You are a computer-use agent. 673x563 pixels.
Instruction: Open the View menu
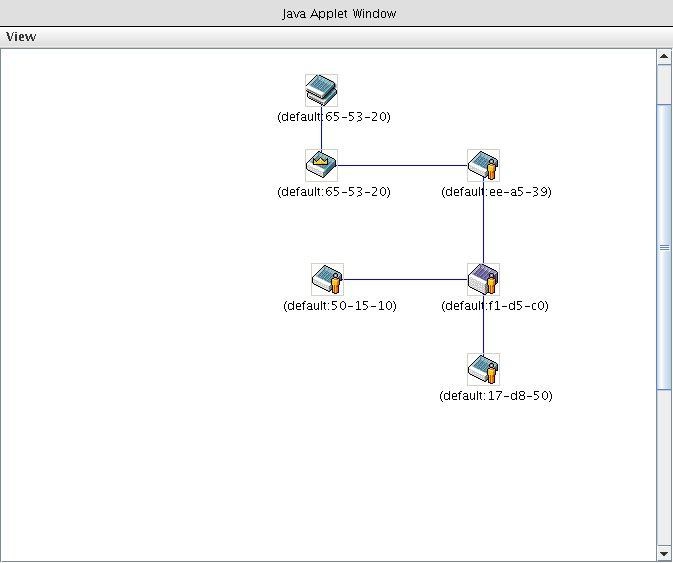(21, 37)
